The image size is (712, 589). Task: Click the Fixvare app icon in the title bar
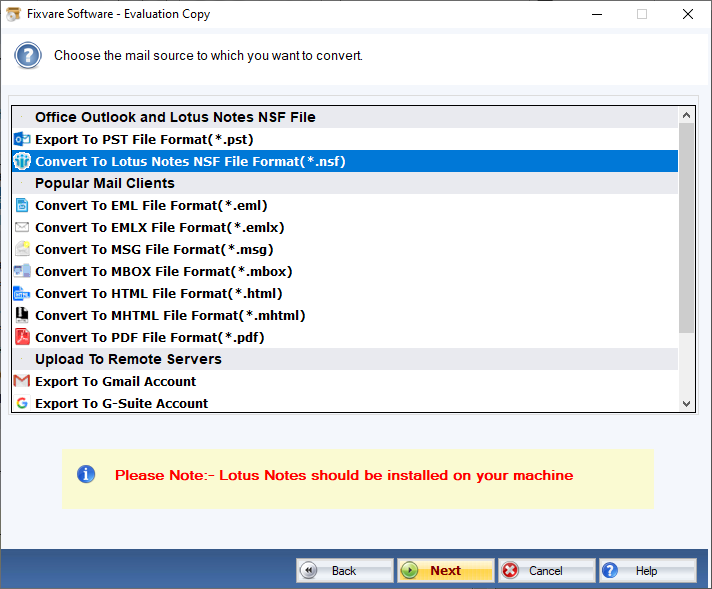coord(13,14)
